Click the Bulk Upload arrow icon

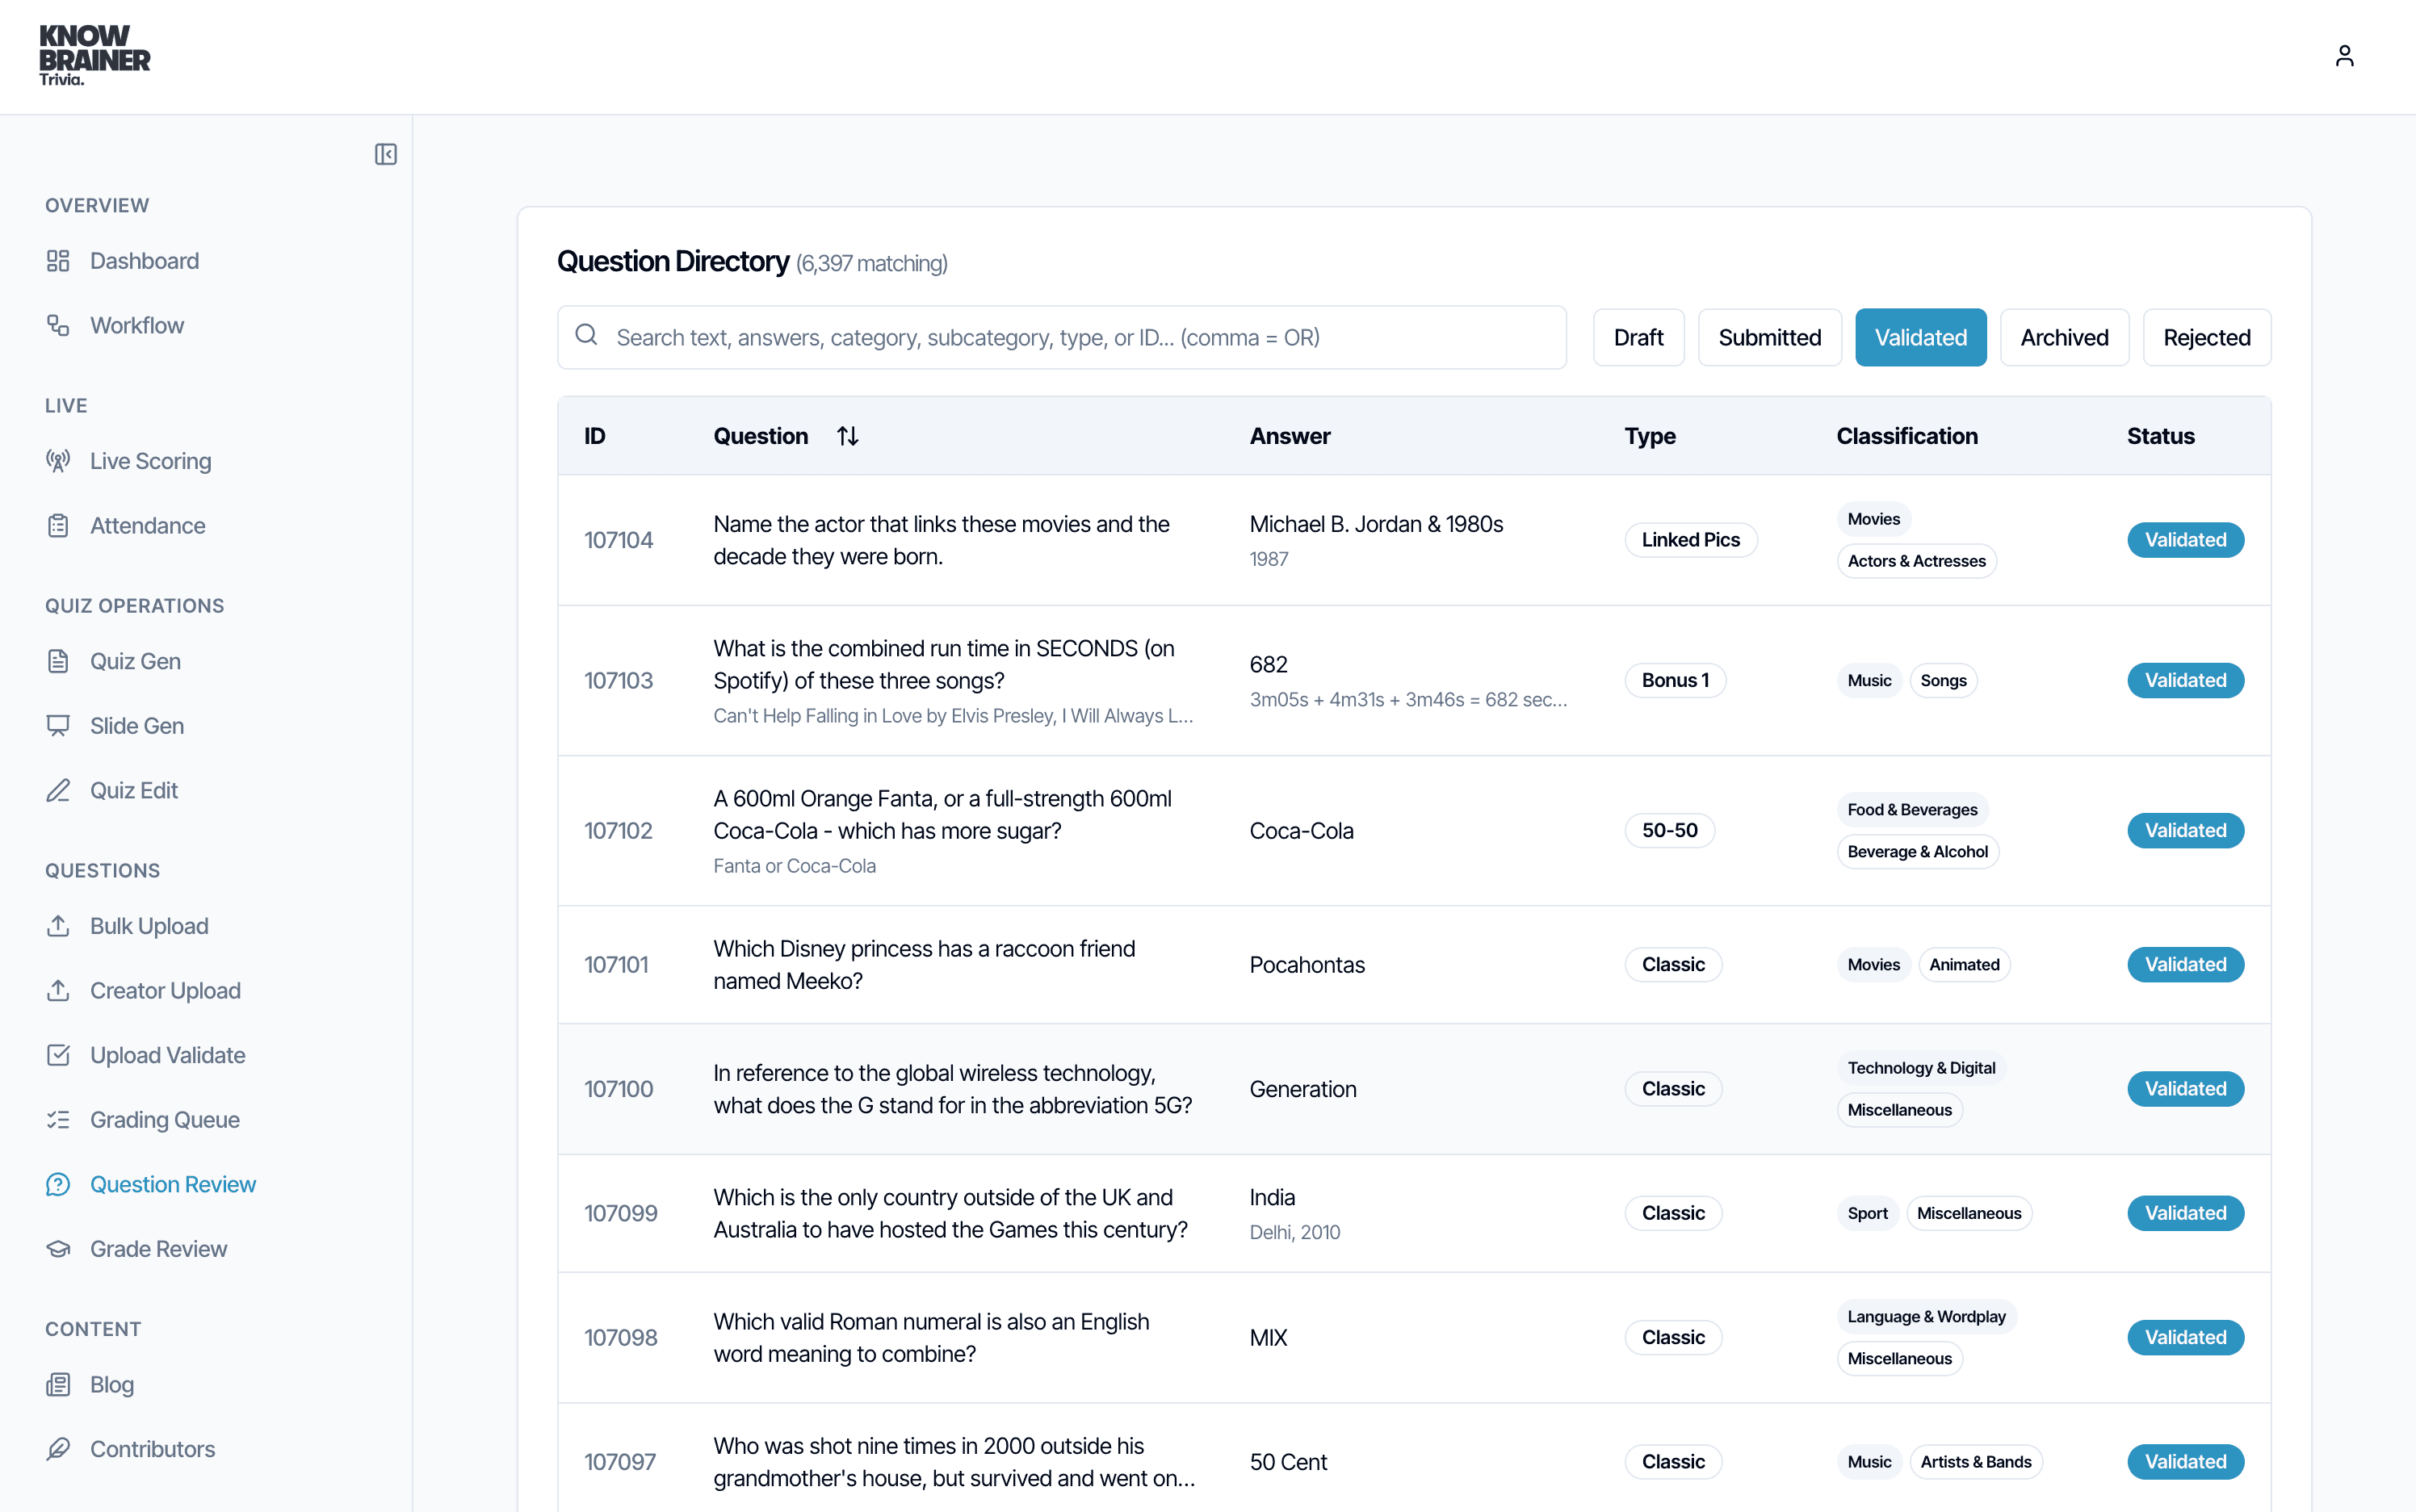point(58,926)
